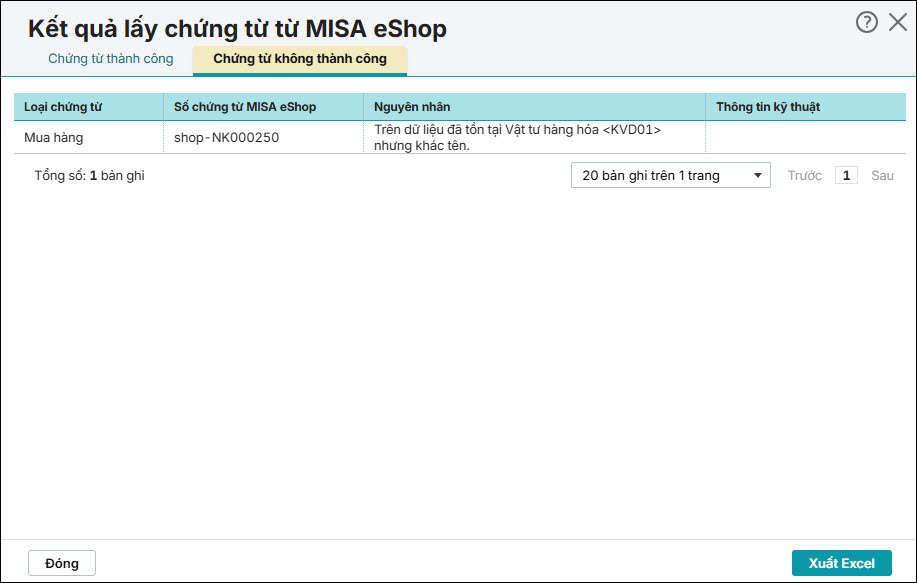Switch to the Chứng từ thành công tab
Image resolution: width=917 pixels, height=583 pixels.
tap(110, 59)
